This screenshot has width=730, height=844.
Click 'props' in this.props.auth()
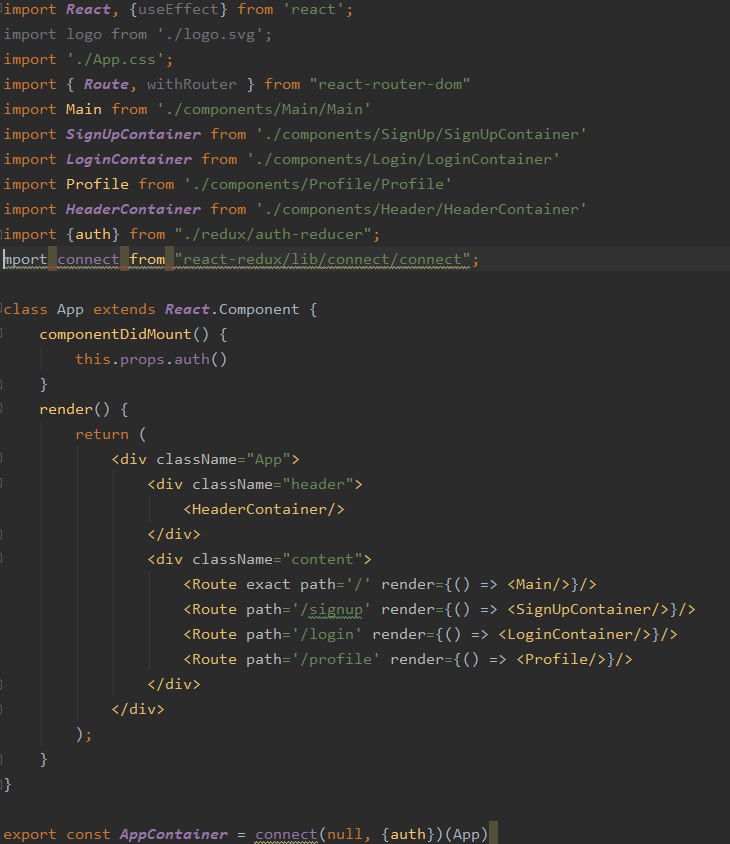(142, 359)
